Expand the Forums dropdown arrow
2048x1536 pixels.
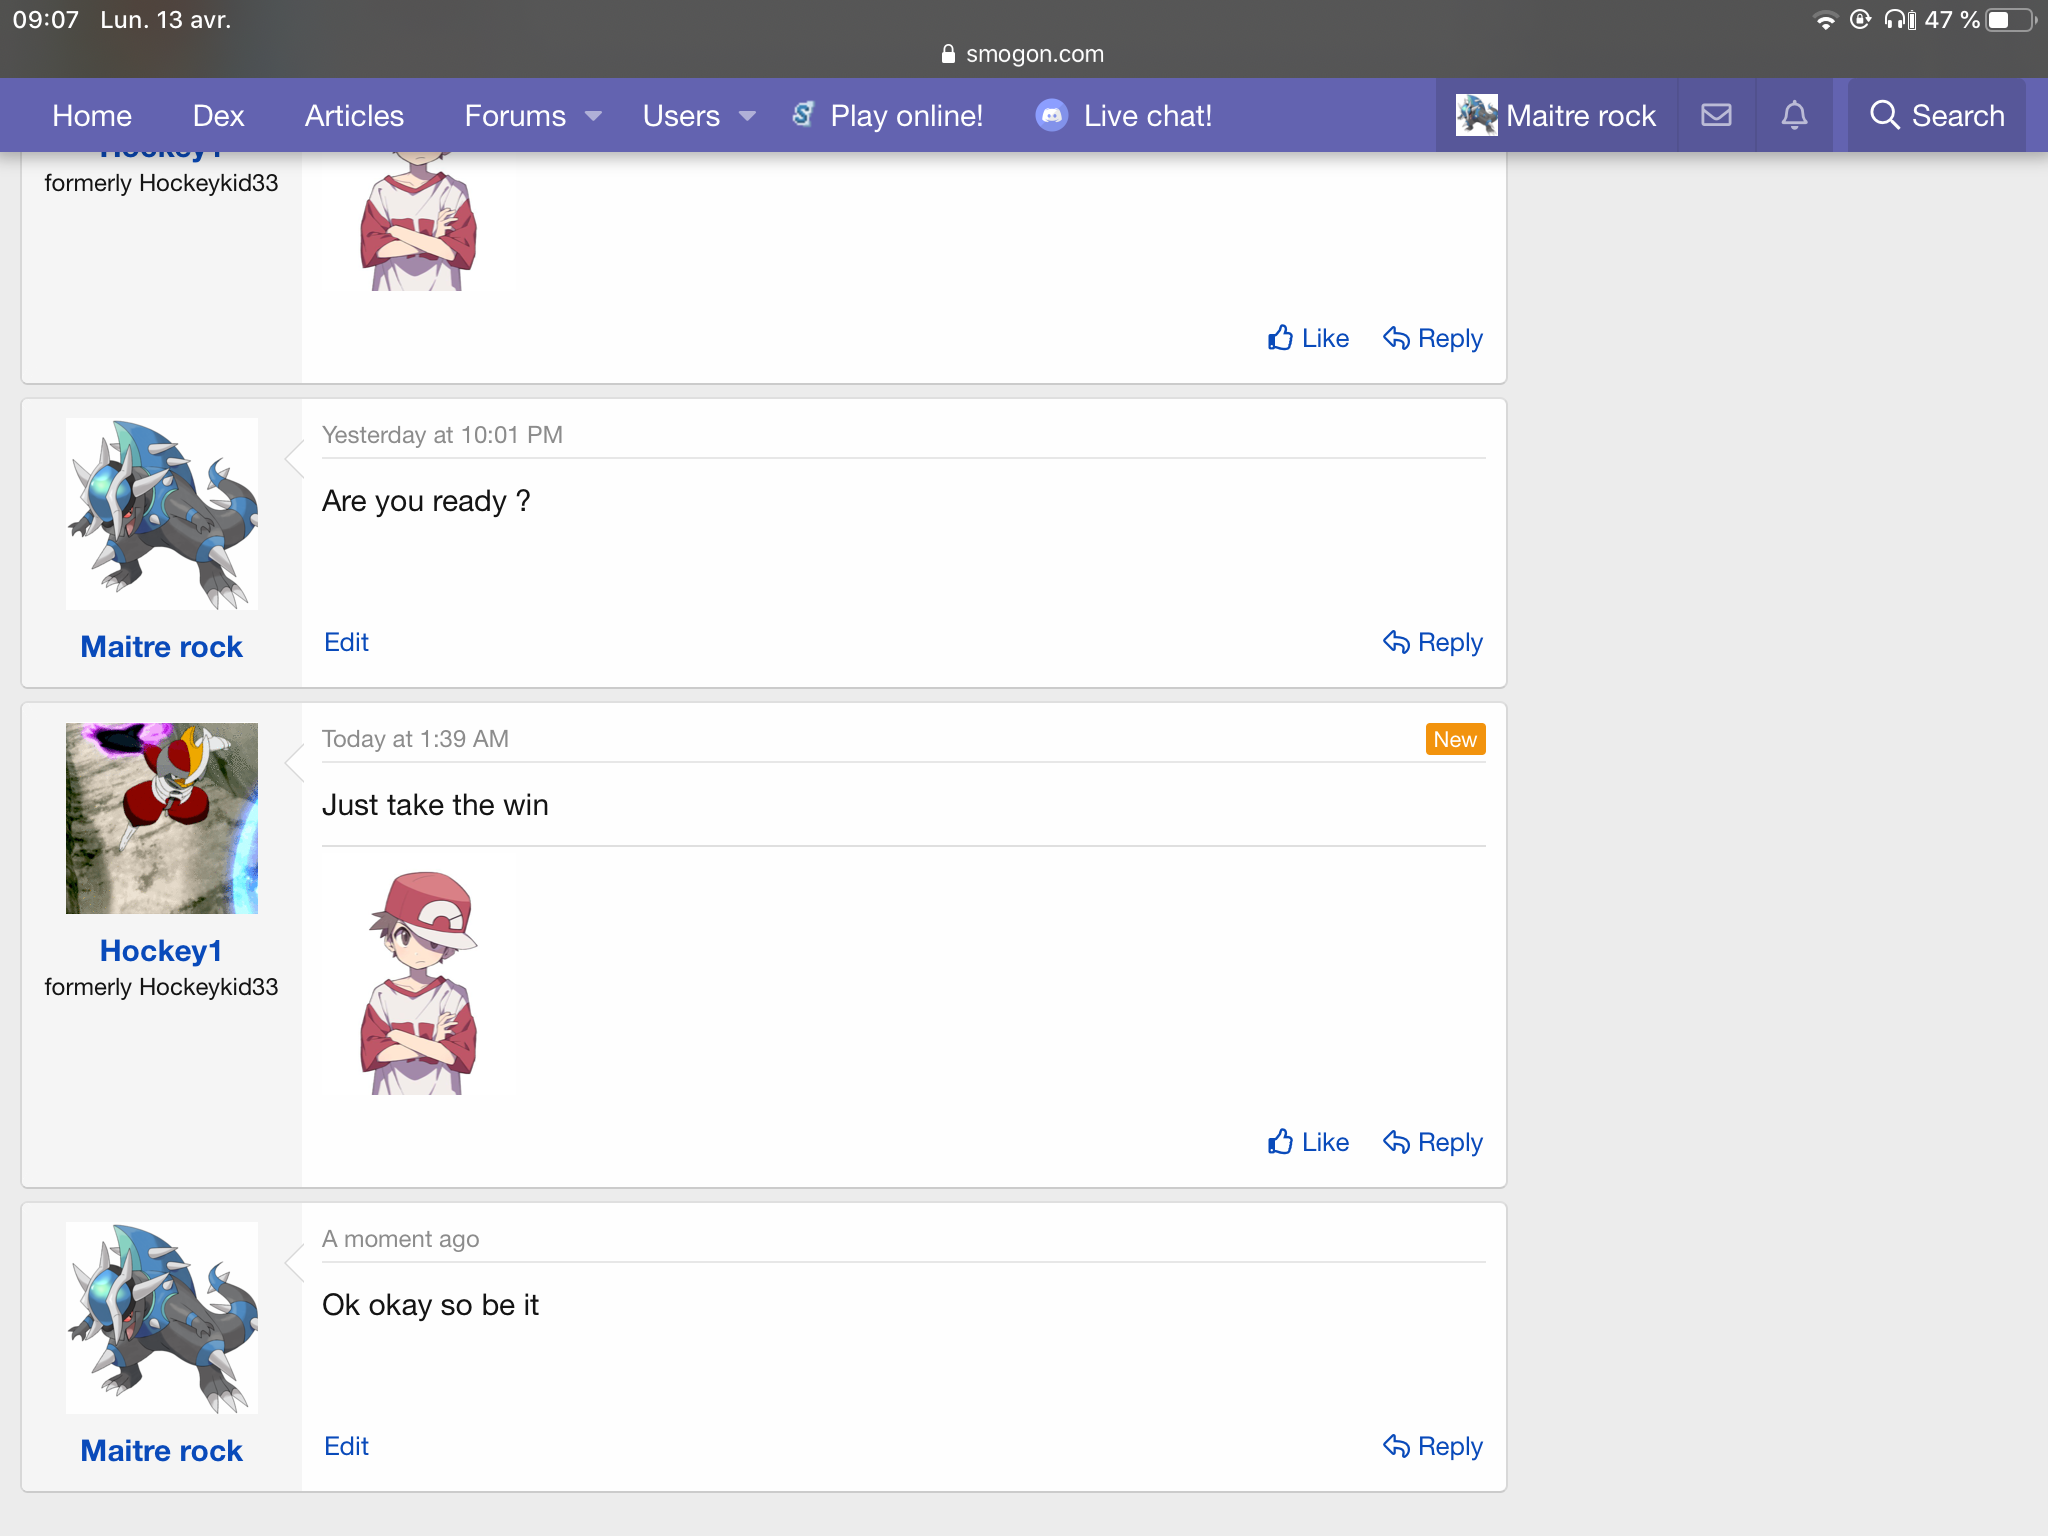coord(593,116)
